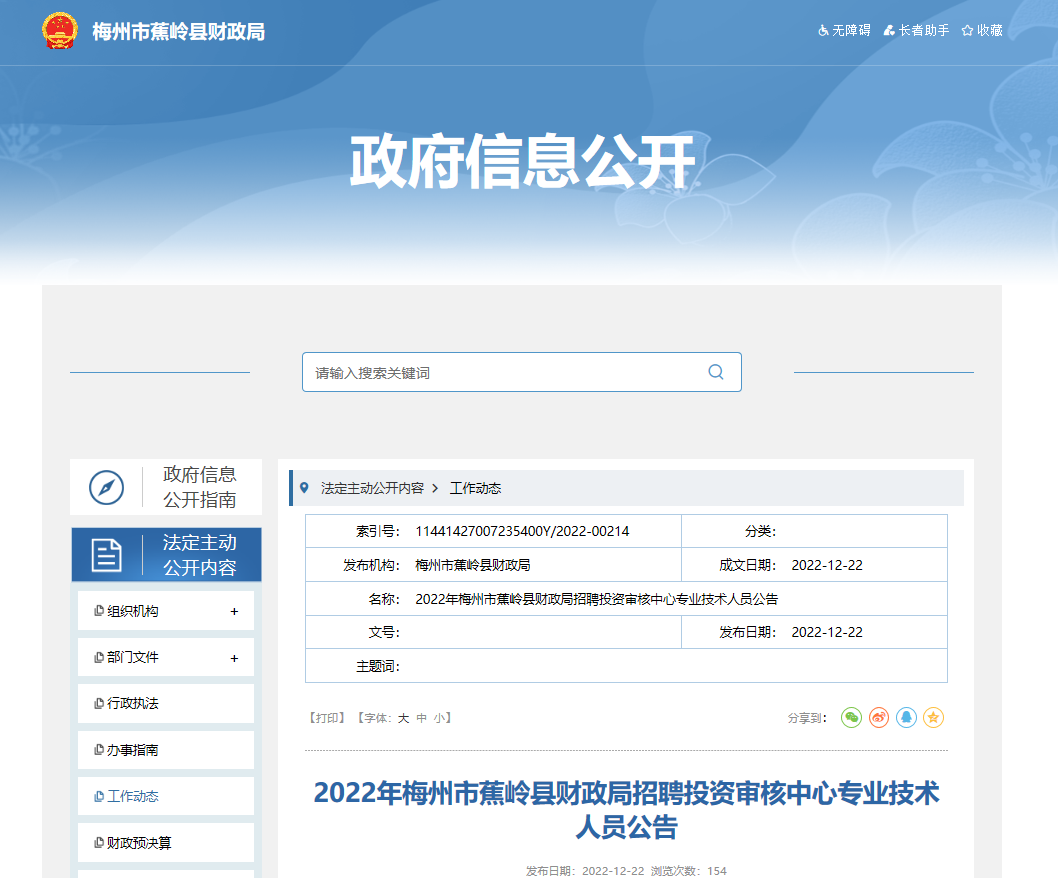Click the 打印 print link
The width and height of the screenshot is (1058, 878).
327,718
